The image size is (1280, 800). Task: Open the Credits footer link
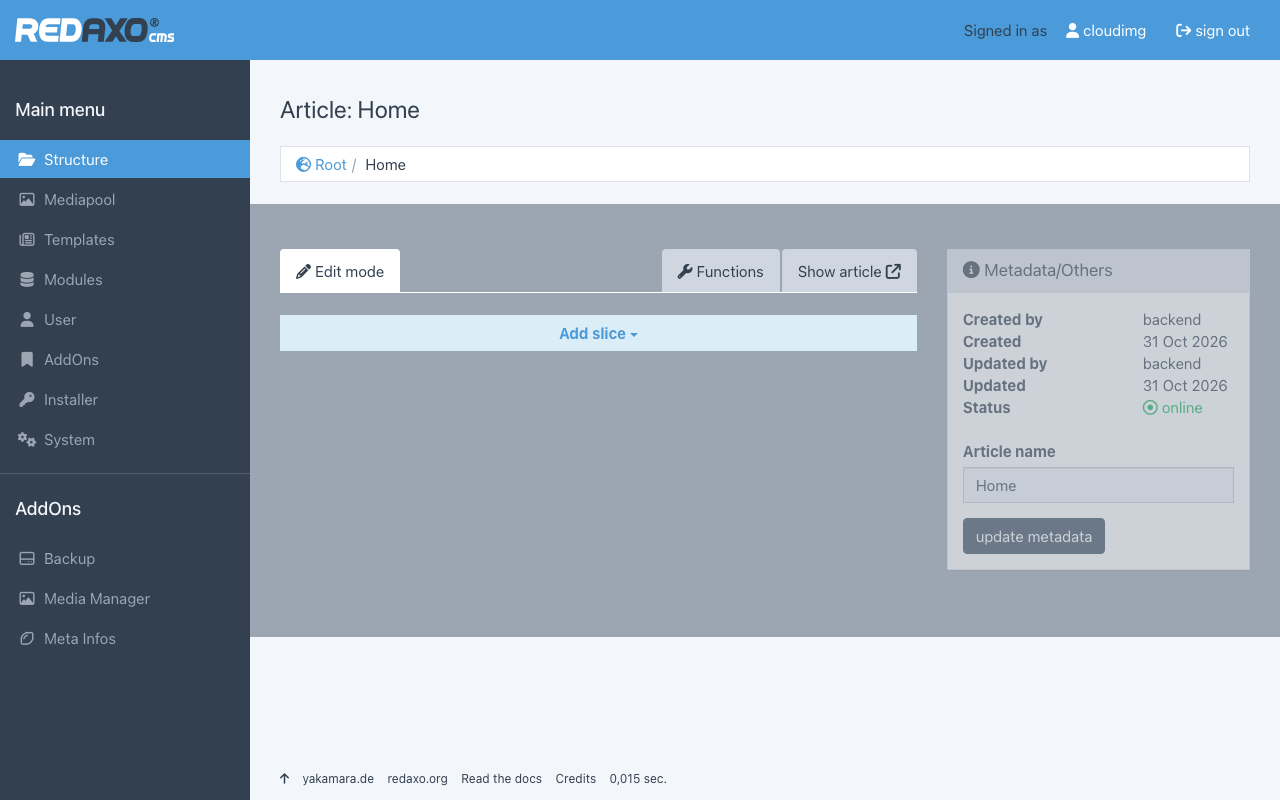click(576, 779)
